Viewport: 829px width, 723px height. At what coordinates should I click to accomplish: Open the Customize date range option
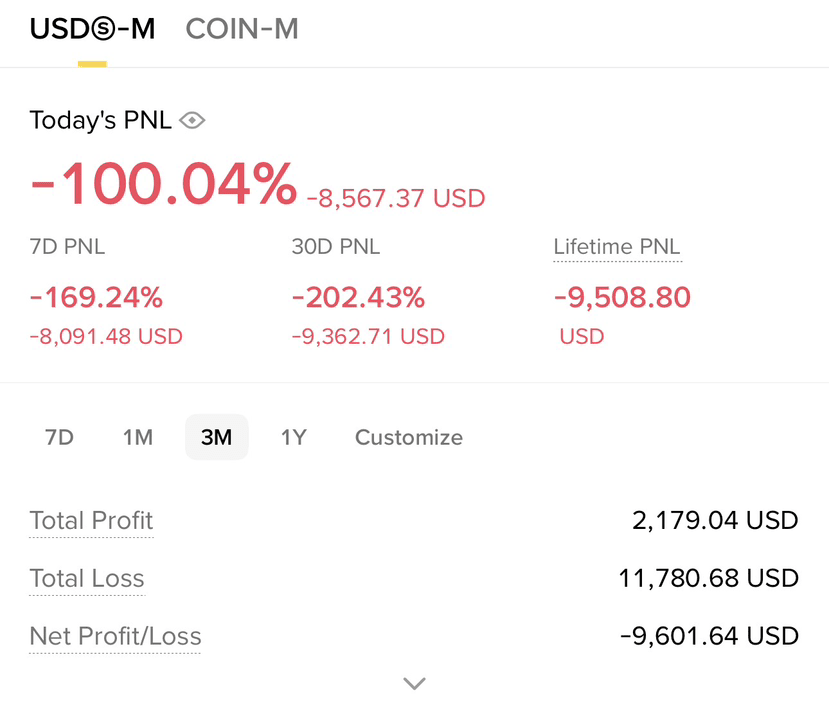(409, 437)
